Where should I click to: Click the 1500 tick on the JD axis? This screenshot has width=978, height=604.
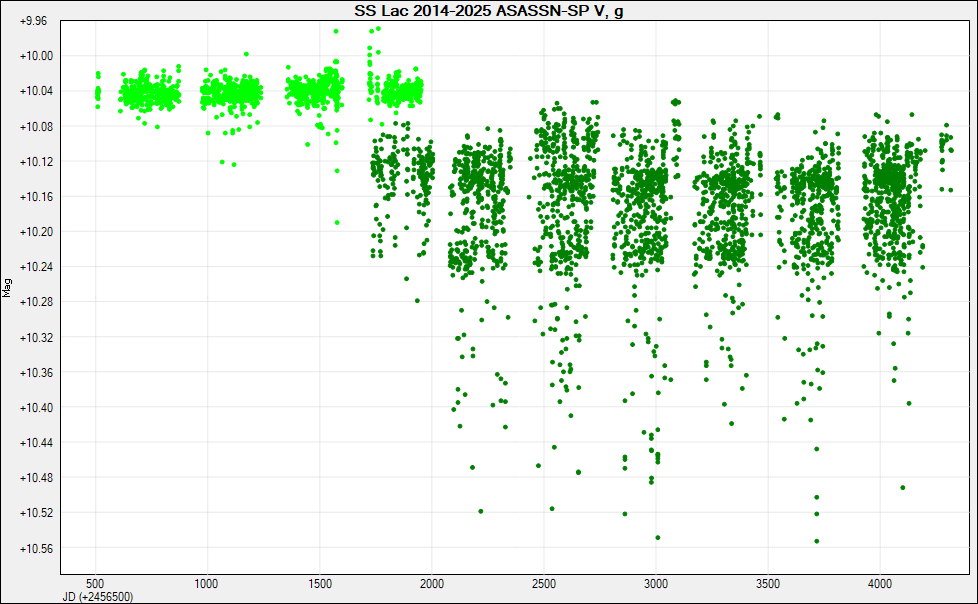pos(319,583)
